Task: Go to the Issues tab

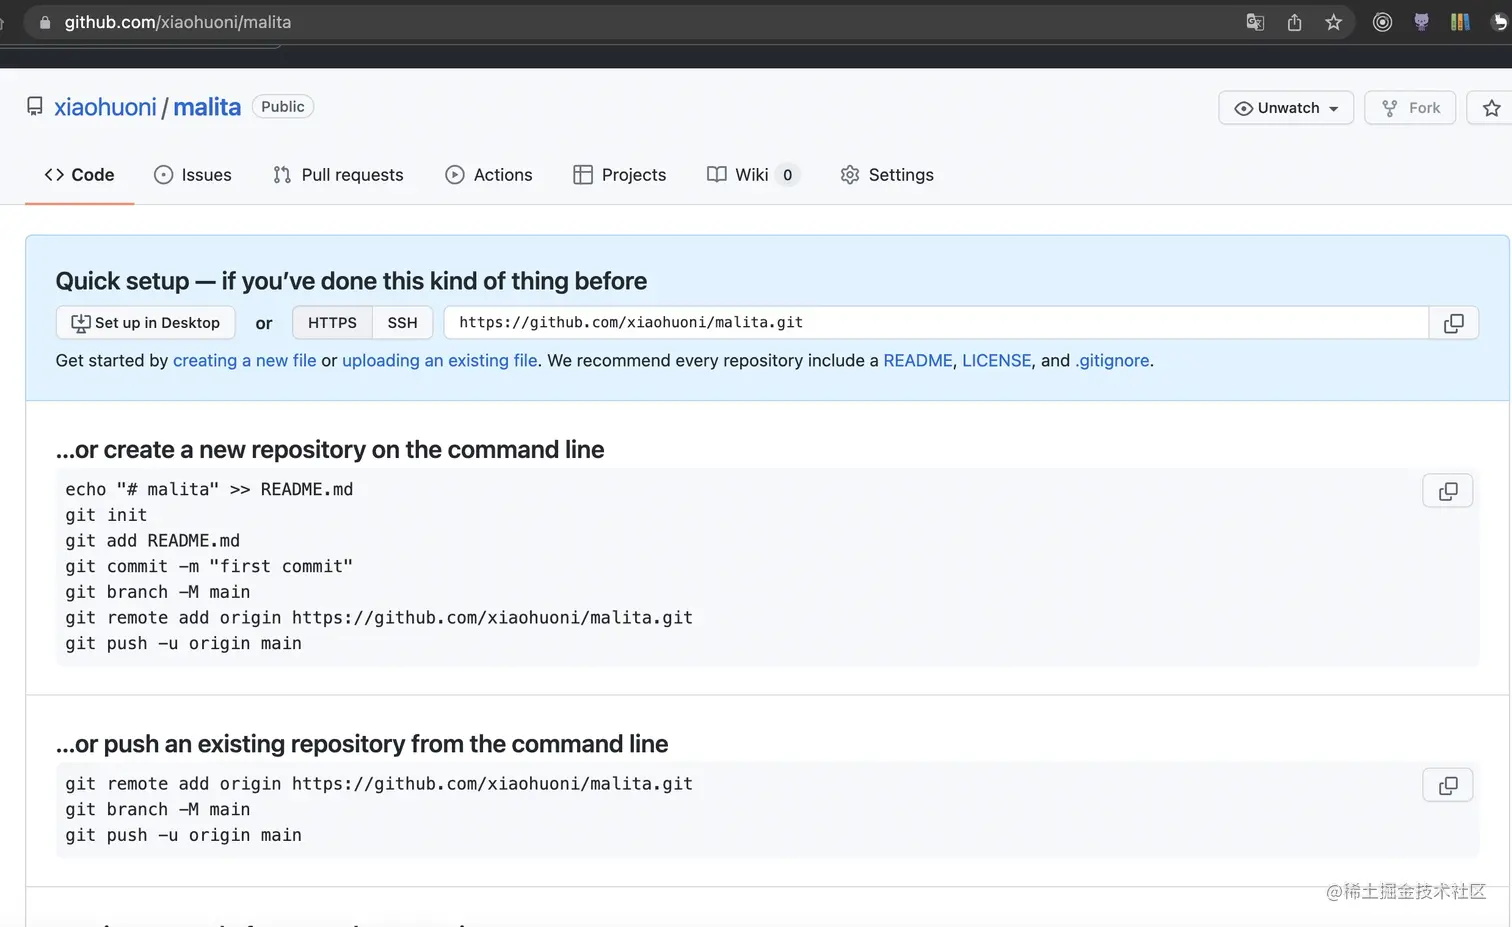Action: 193,175
